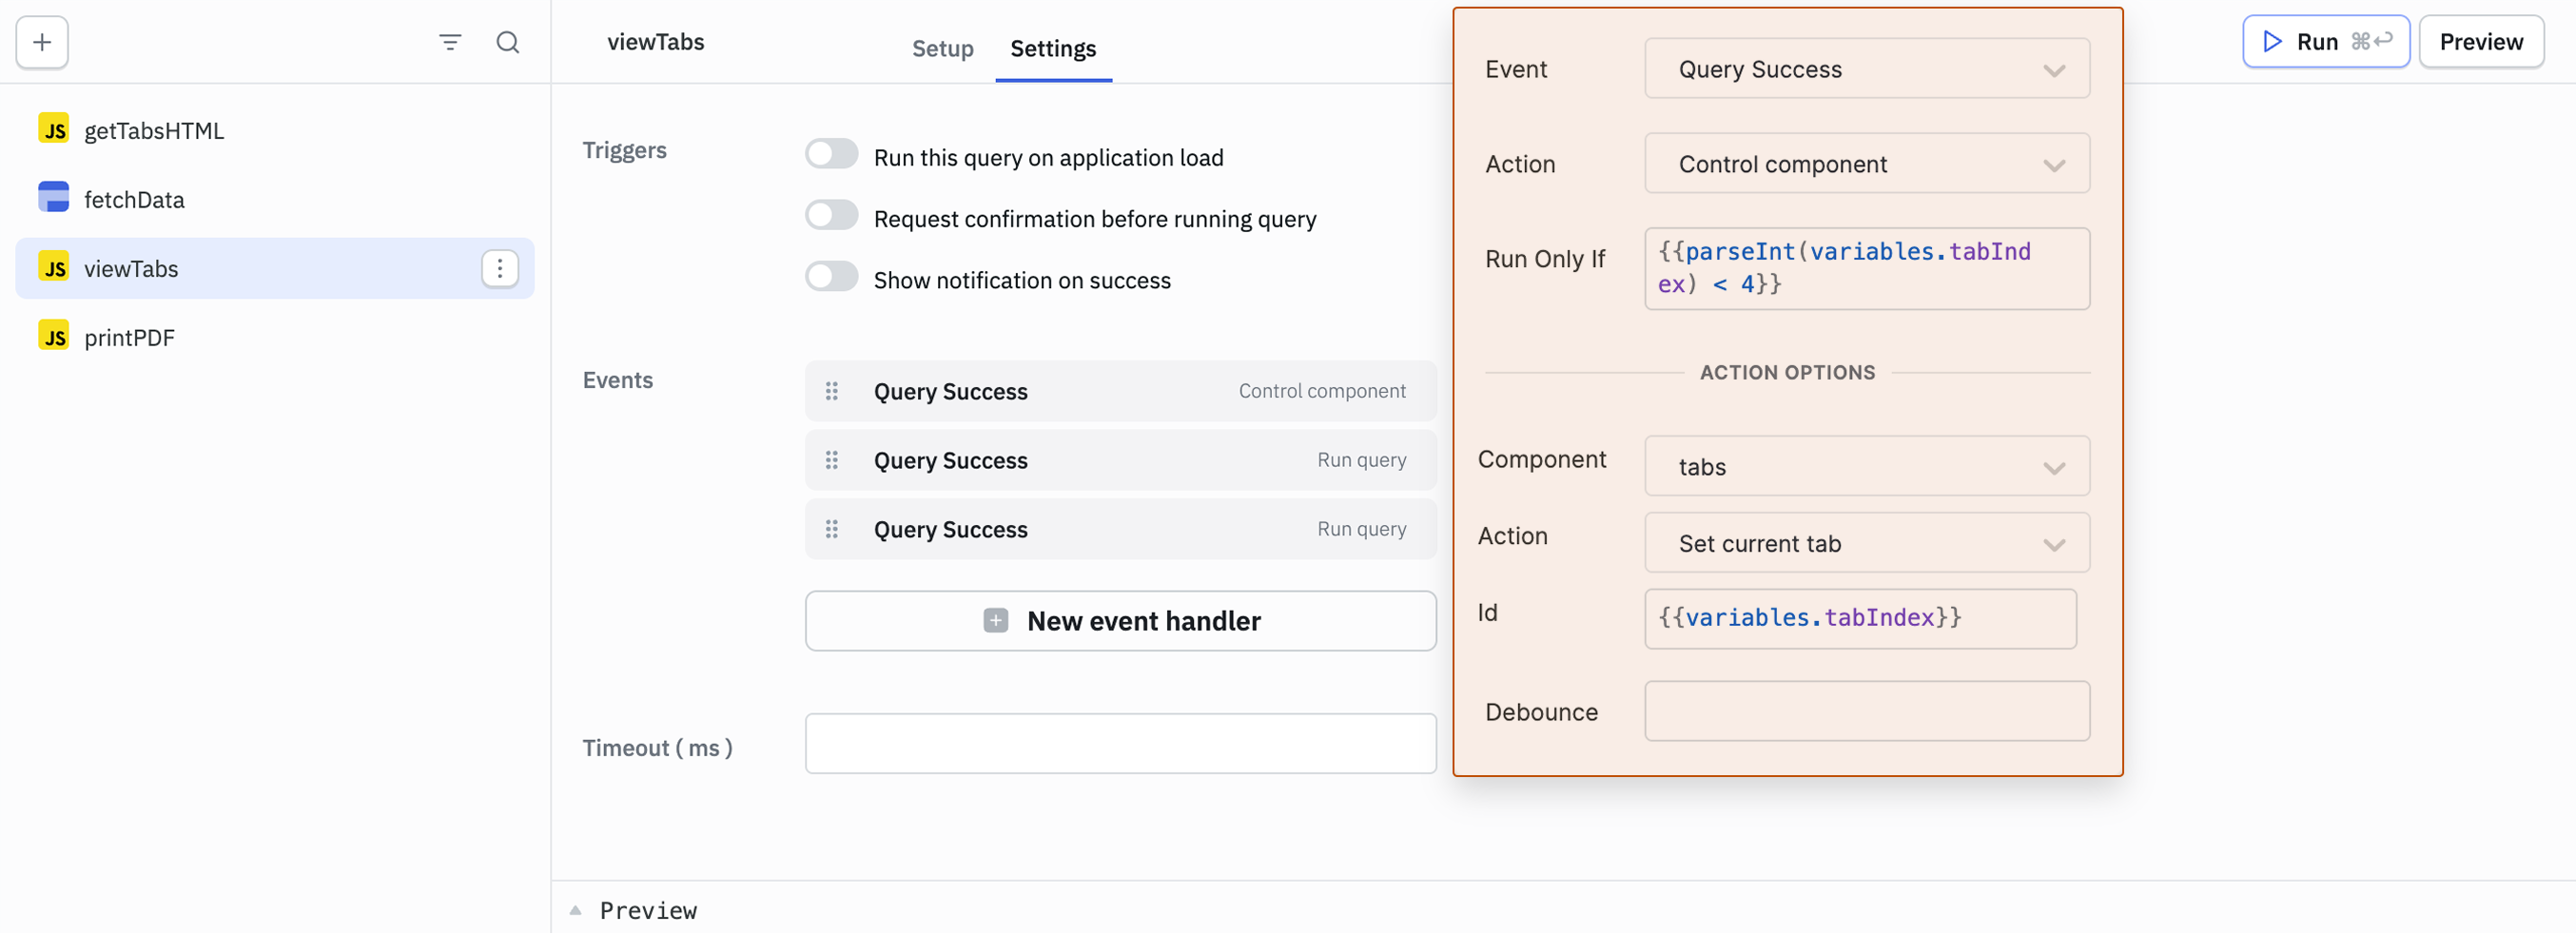Click into the Timeout (ms) field
Image resolution: width=2576 pixels, height=934 pixels.
pyautogui.click(x=1120, y=744)
